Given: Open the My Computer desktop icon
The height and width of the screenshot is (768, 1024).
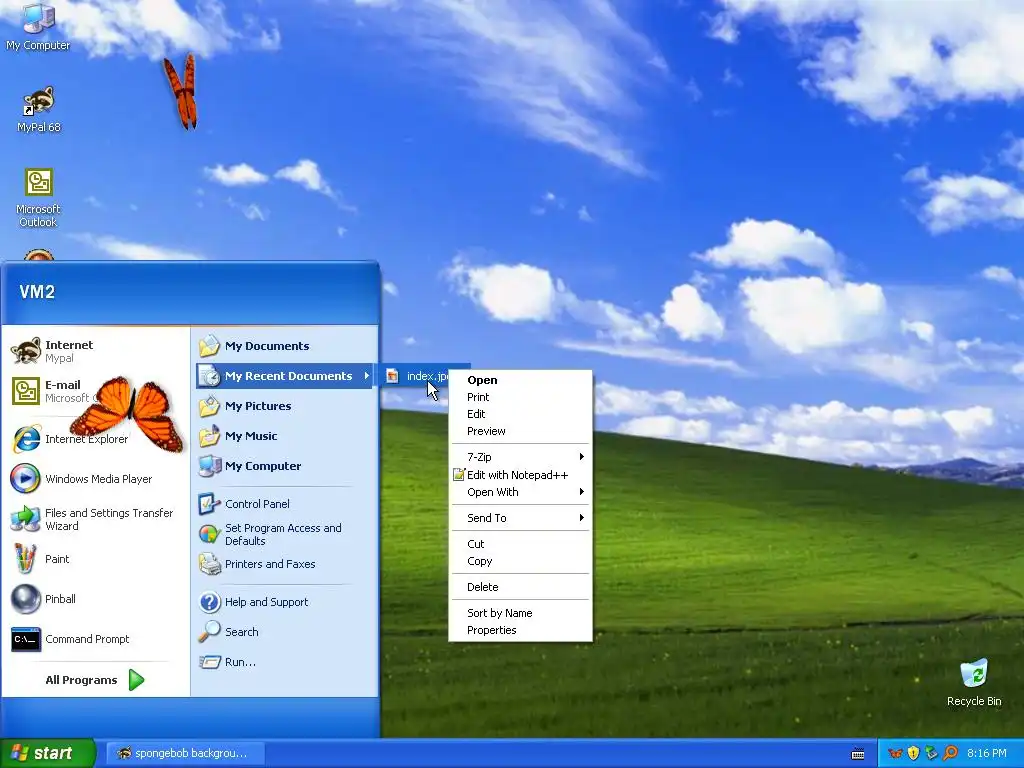Looking at the screenshot, I should tap(38, 26).
